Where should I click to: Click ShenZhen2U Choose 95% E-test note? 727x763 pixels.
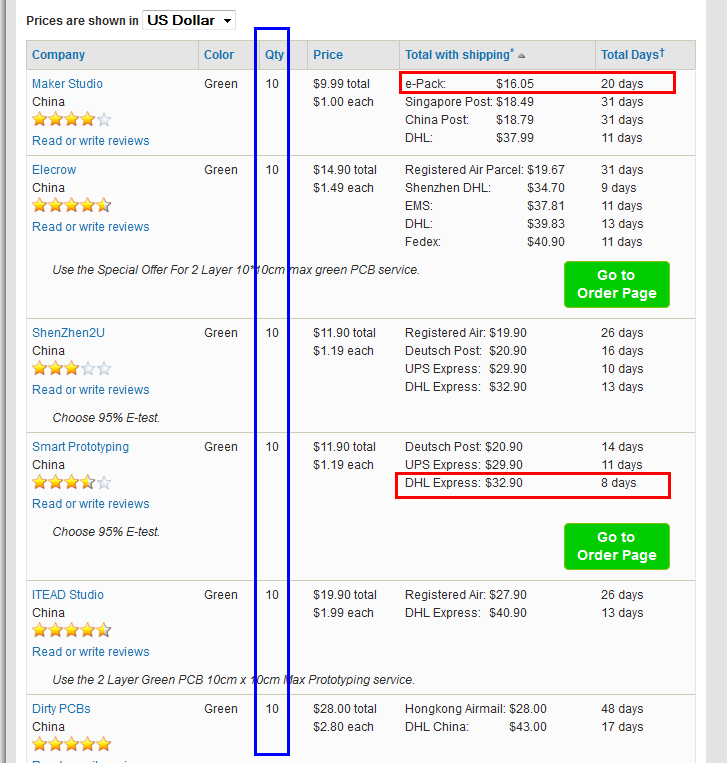pos(106,418)
